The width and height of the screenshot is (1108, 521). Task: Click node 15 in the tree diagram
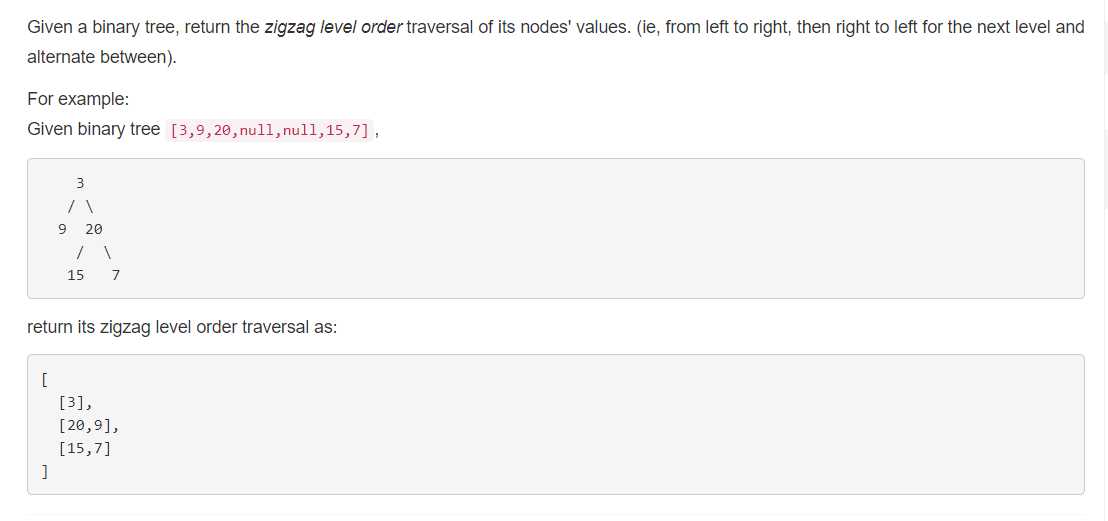click(x=76, y=275)
